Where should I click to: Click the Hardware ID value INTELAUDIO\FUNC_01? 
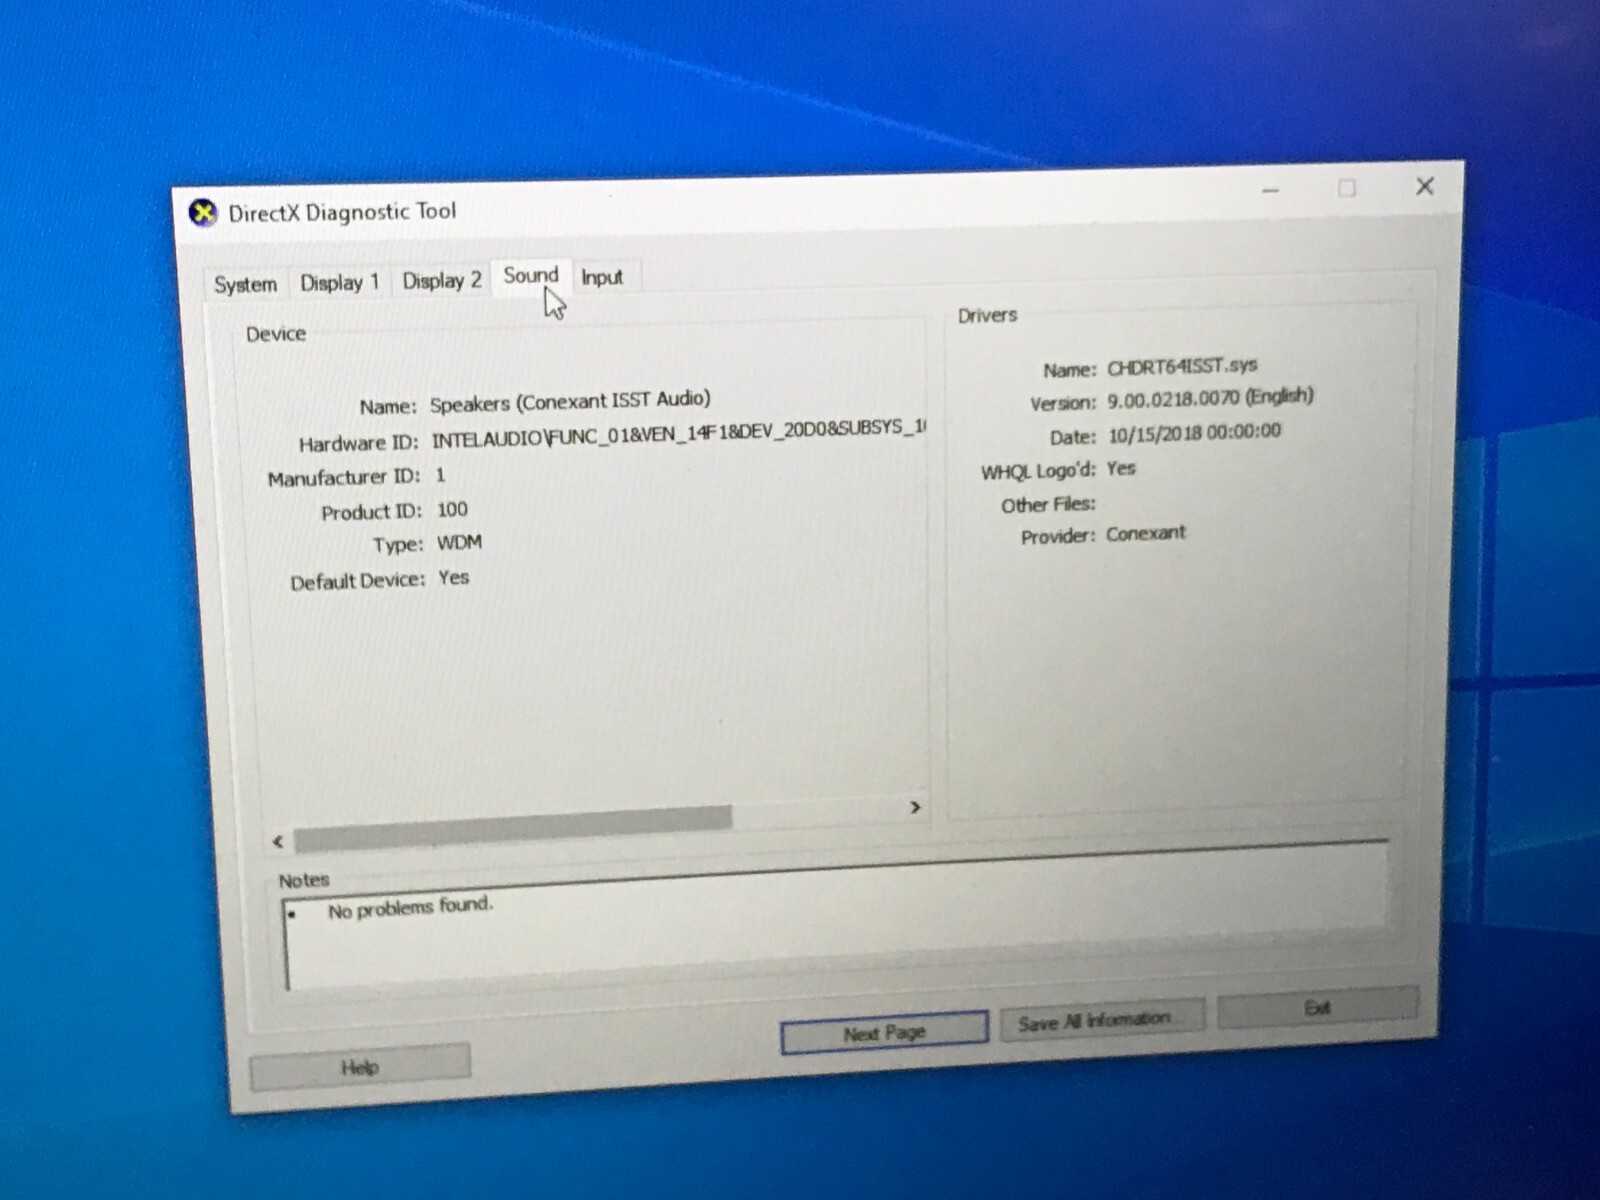[679, 434]
